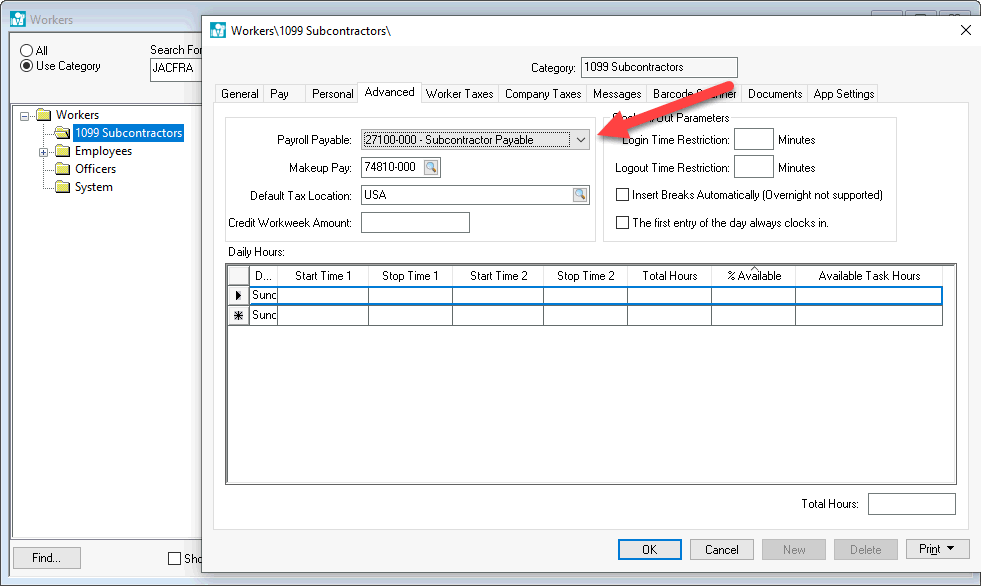This screenshot has height=586, width=981.
Task: Check first entry always clocks in
Action: click(x=623, y=223)
